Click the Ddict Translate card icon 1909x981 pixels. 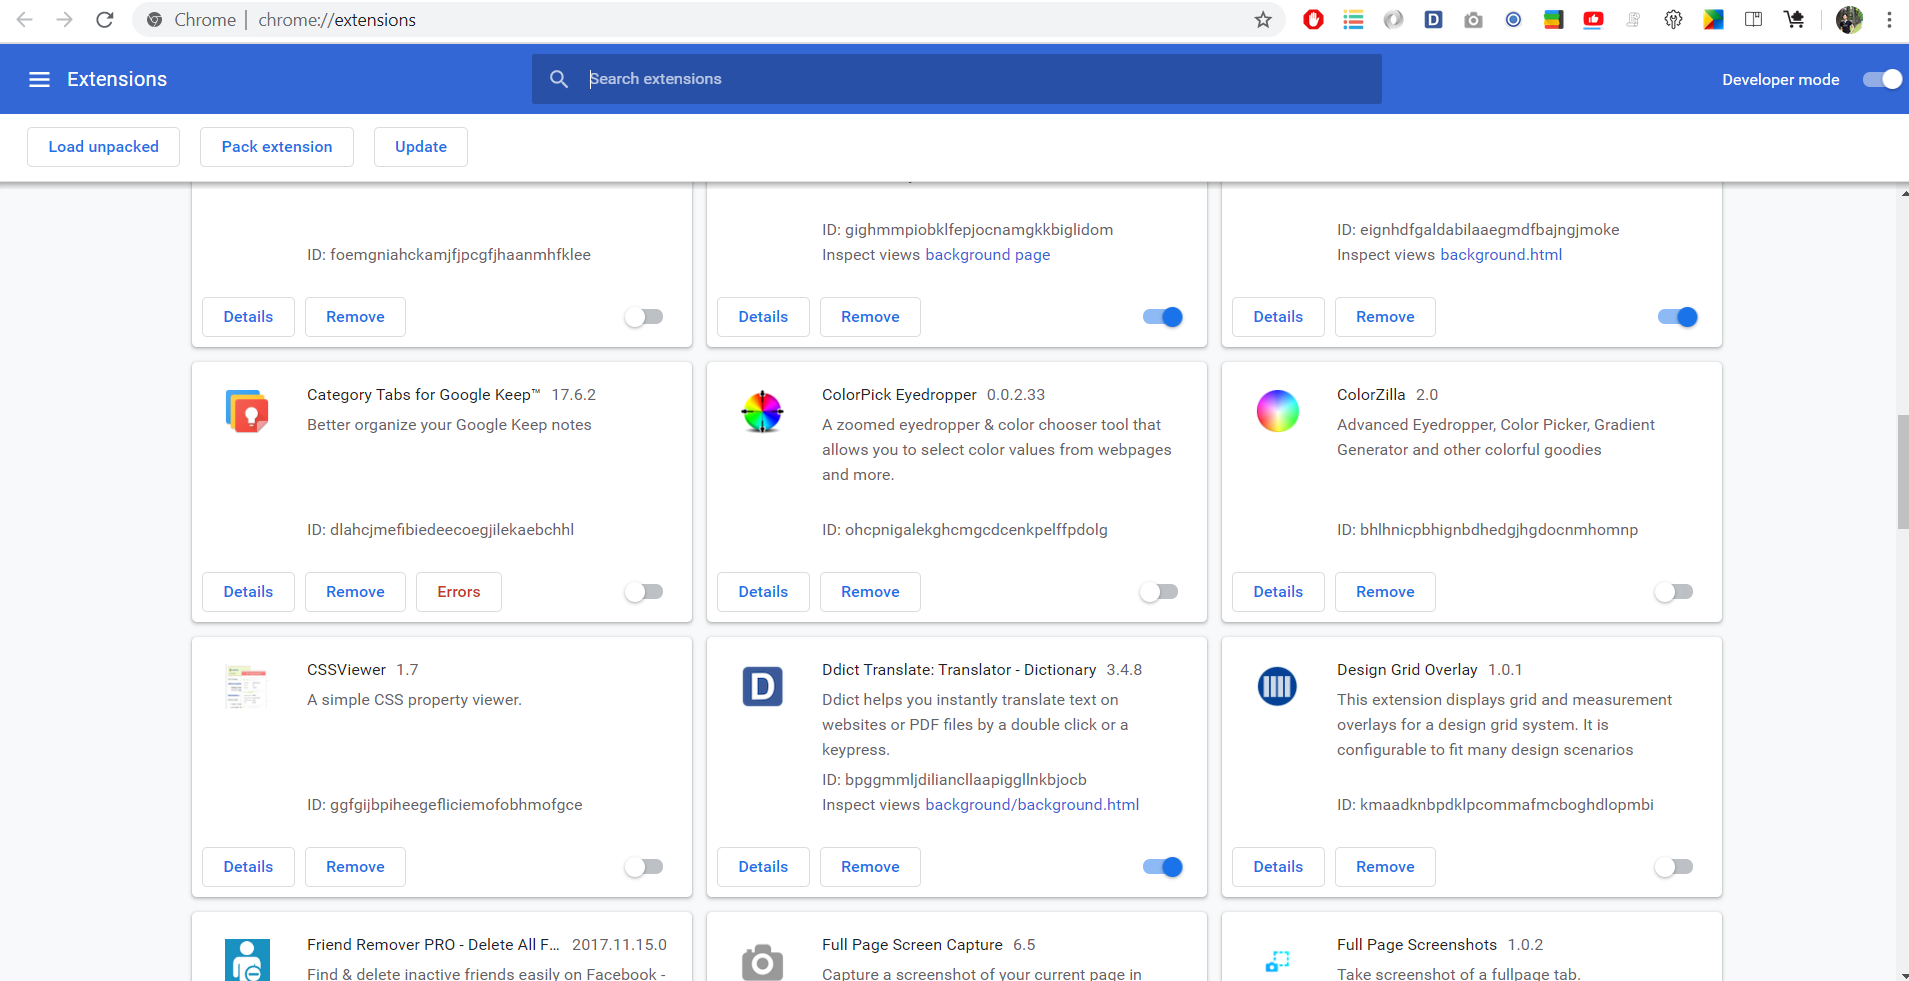pos(762,686)
